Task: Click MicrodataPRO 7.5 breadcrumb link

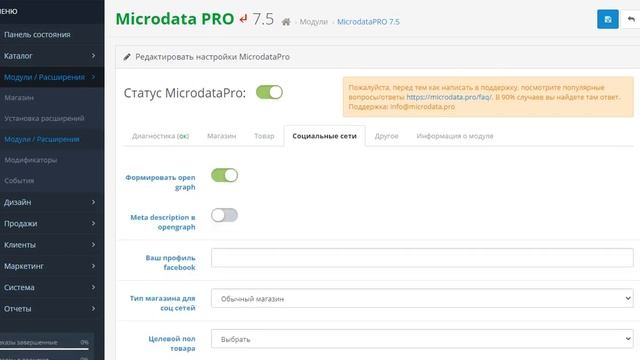Action: (368, 22)
